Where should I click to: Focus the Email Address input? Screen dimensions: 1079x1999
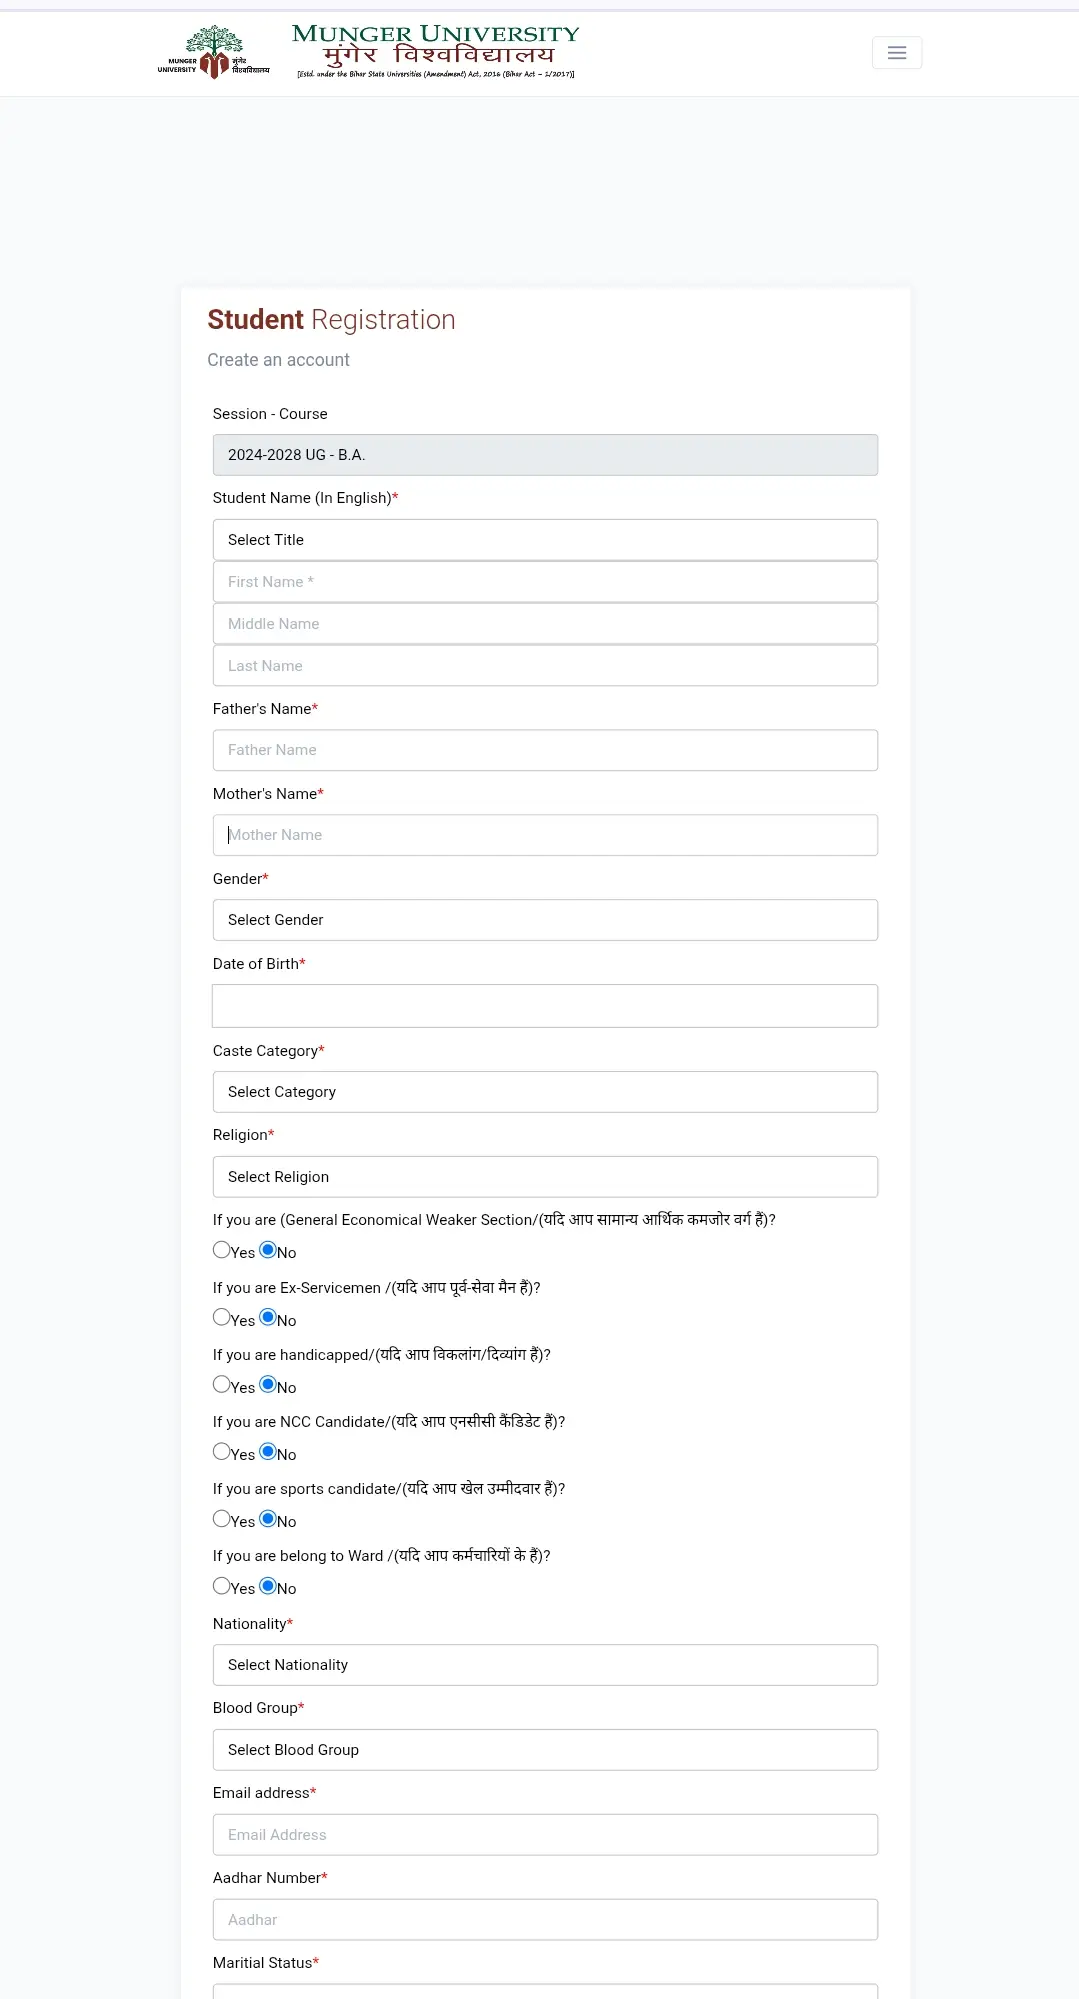pyautogui.click(x=545, y=1835)
